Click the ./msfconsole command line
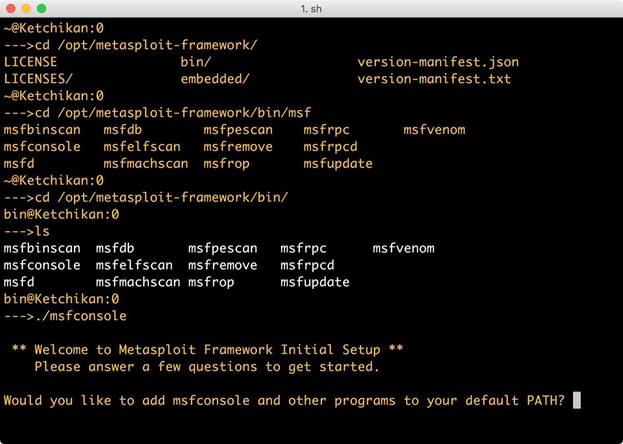The height and width of the screenshot is (444, 623). (x=65, y=316)
